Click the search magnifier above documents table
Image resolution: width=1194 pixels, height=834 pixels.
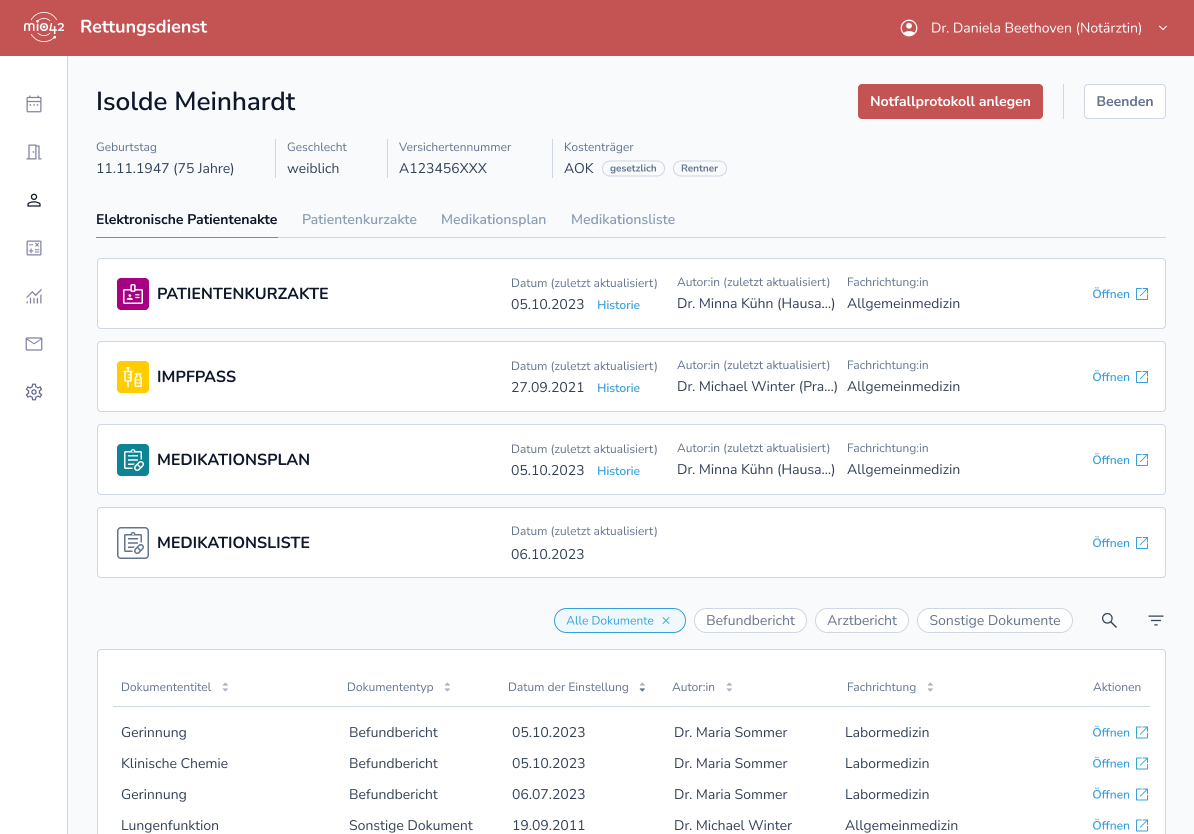click(x=1109, y=620)
